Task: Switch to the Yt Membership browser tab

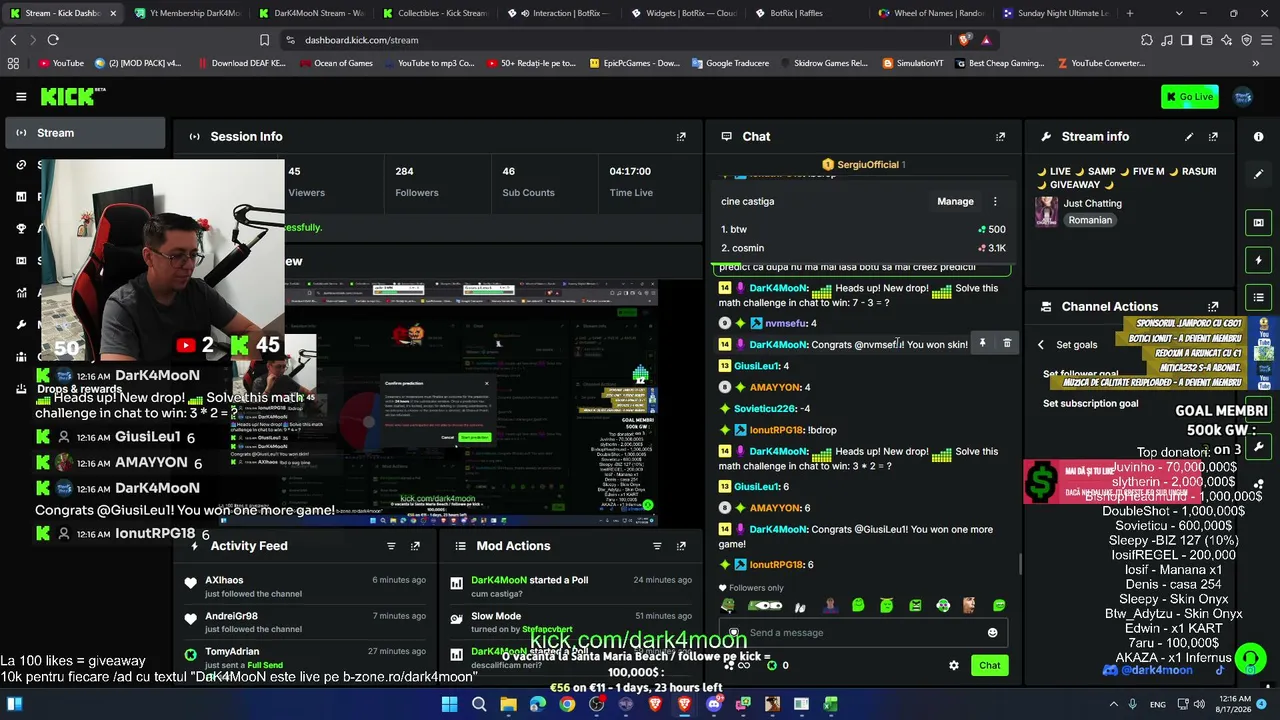Action: 187,13
